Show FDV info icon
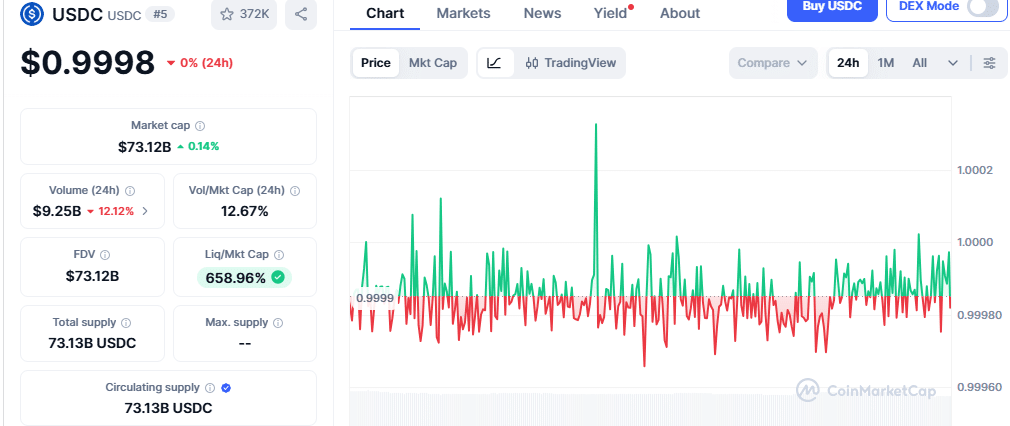 [105, 255]
